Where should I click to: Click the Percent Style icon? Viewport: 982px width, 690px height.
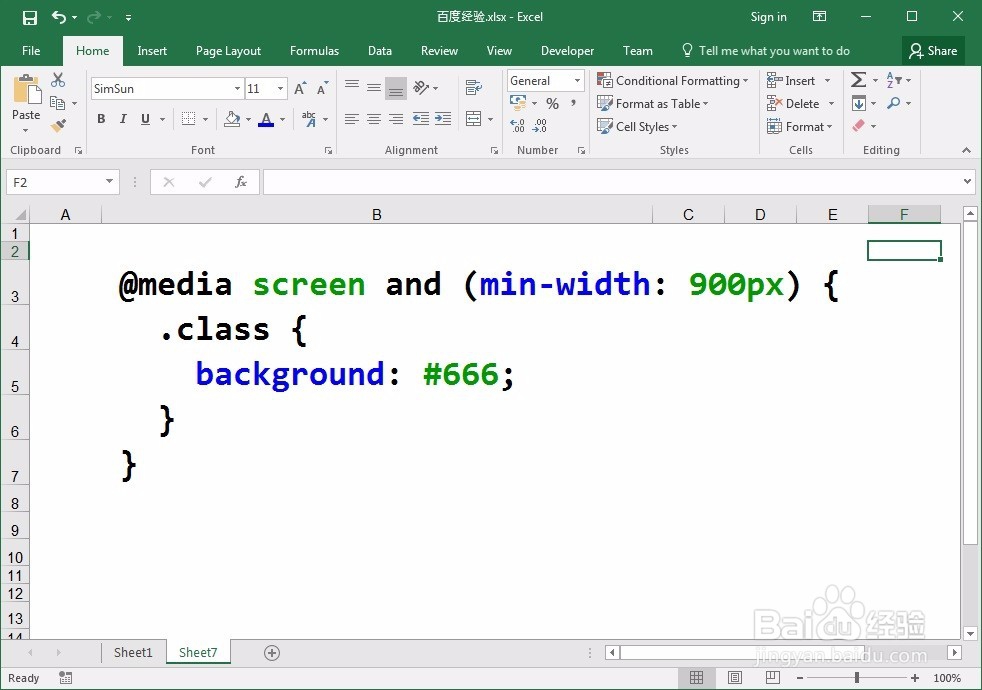pyautogui.click(x=552, y=103)
